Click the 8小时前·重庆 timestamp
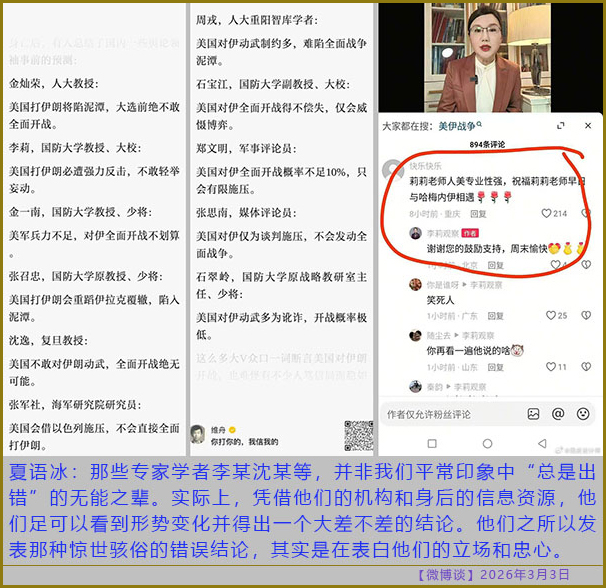Image resolution: width=606 pixels, height=588 pixels. click(435, 214)
